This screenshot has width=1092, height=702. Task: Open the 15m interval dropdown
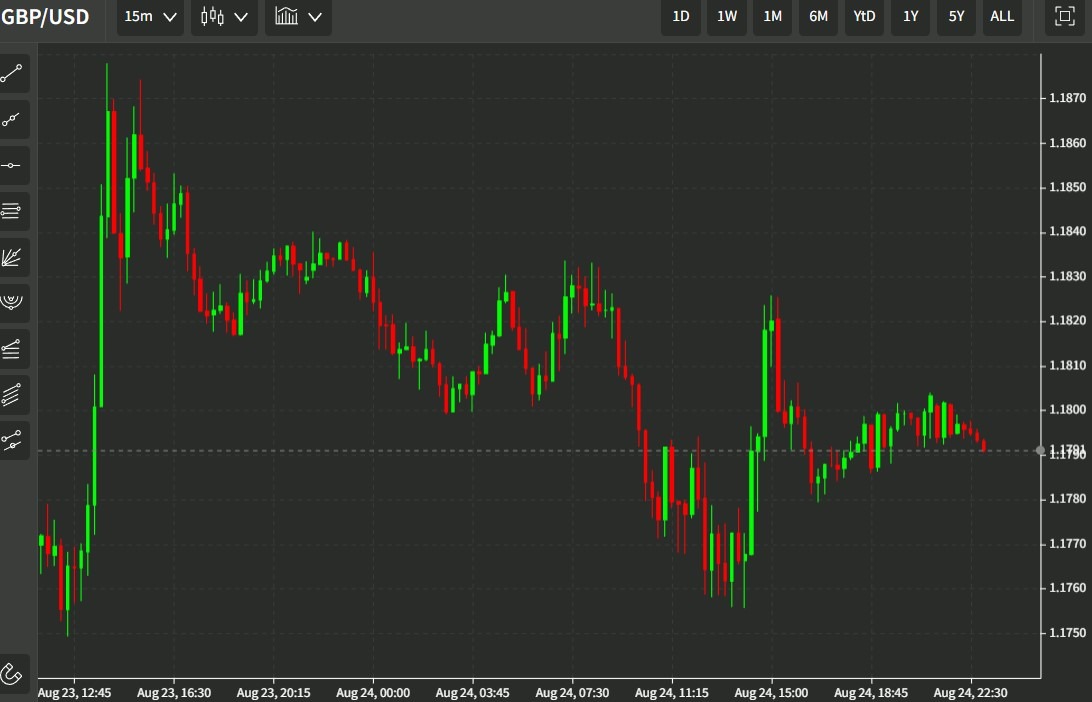click(150, 17)
